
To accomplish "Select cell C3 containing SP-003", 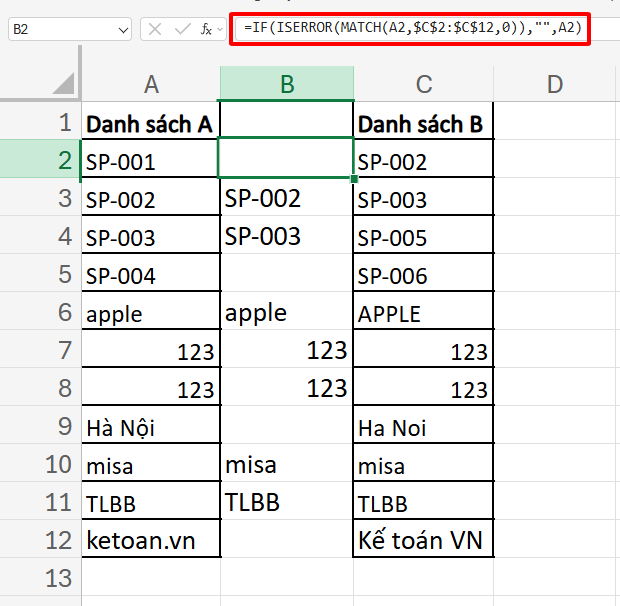I will [x=423, y=197].
